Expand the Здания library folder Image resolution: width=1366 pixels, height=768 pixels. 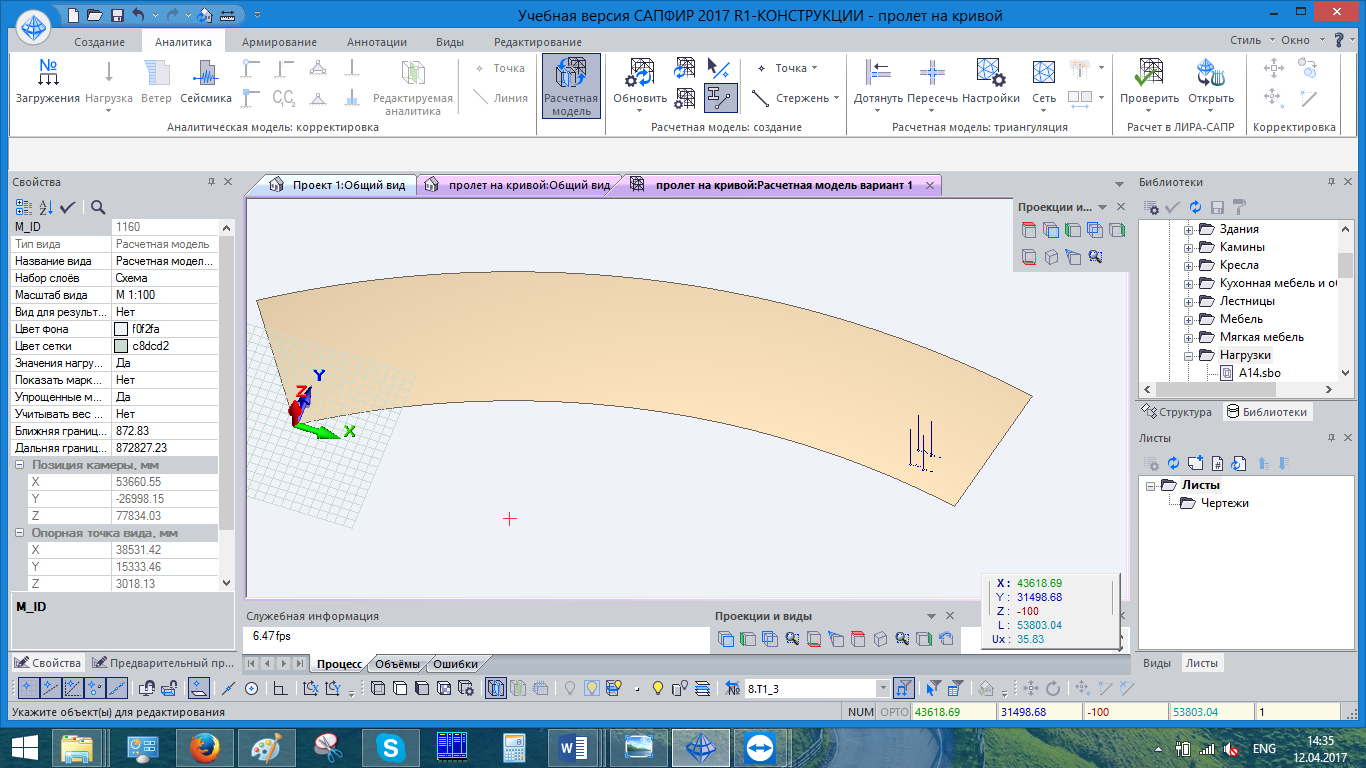(1189, 230)
